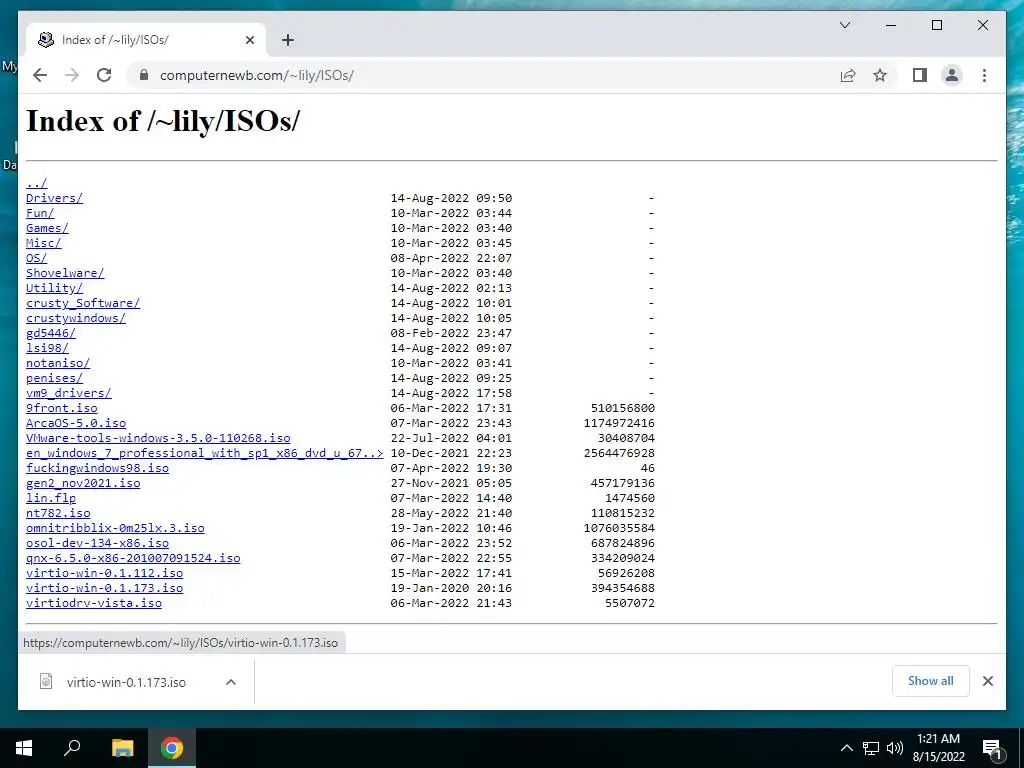Download virtiodrv-vista.iso
Viewport: 1024px width, 768px height.
pyautogui.click(x=94, y=603)
